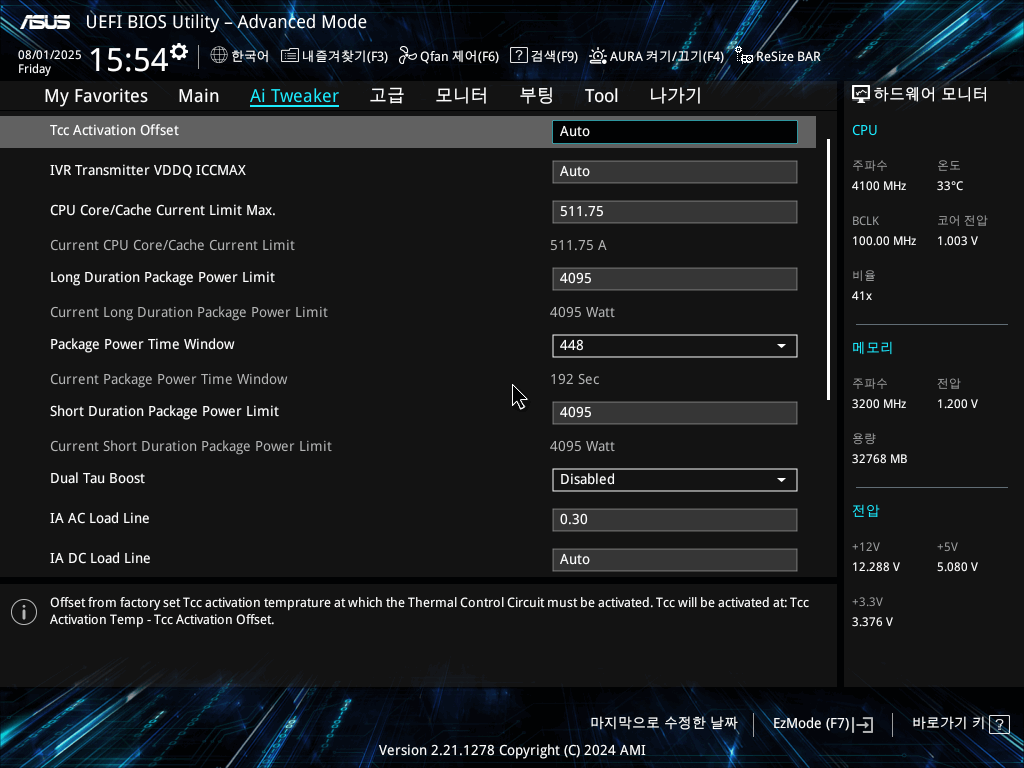Click the 32768 MB memory capacity value
Viewport: 1024px width, 768px height.
tap(880, 459)
